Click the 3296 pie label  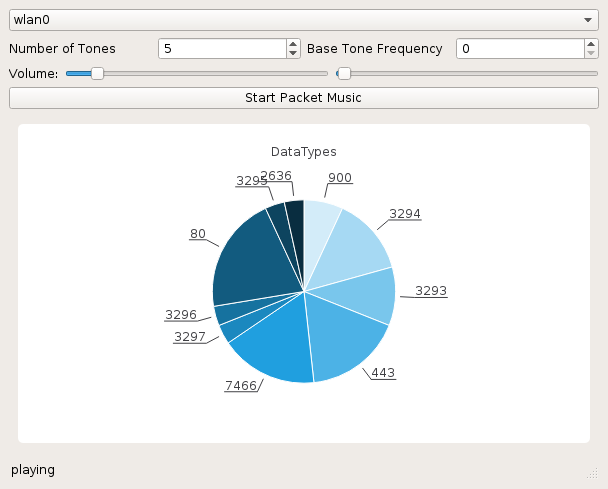point(181,314)
